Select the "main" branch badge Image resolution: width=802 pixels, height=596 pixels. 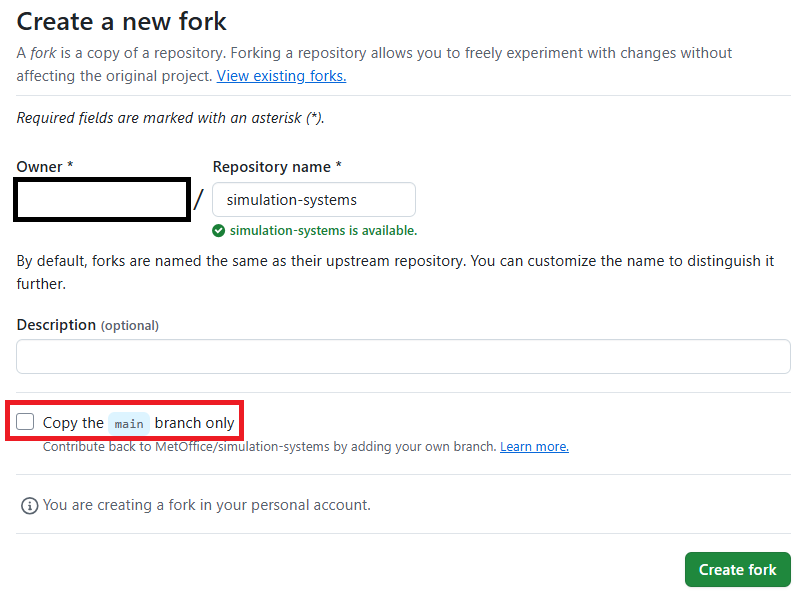[x=128, y=422]
